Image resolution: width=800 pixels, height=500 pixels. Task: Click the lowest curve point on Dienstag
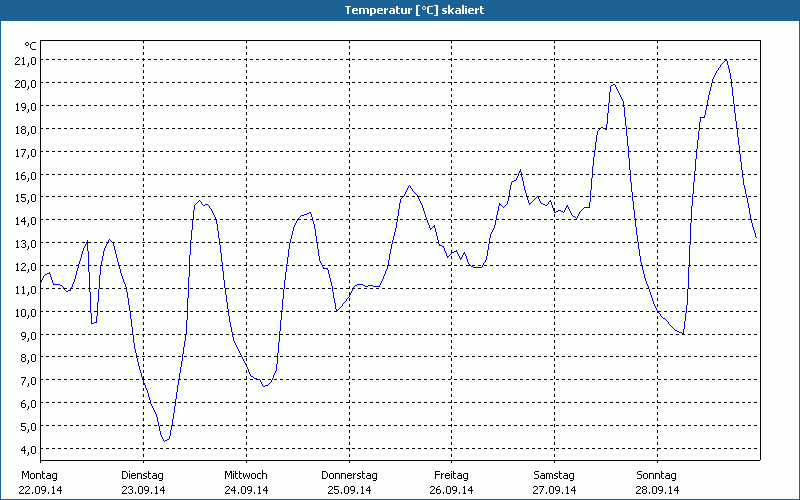tap(164, 441)
